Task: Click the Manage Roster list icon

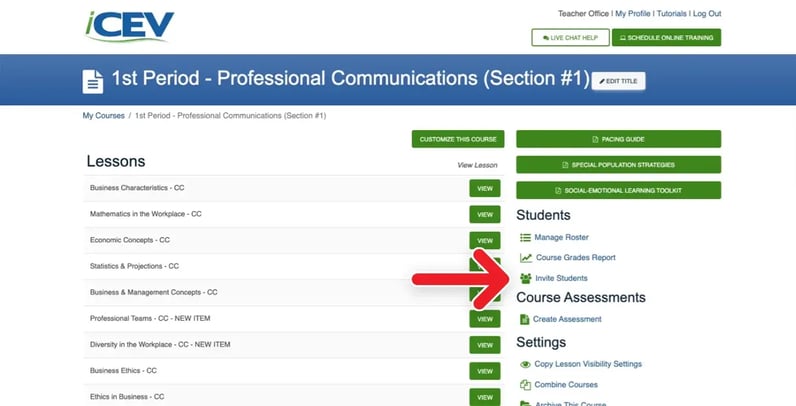Action: click(525, 238)
